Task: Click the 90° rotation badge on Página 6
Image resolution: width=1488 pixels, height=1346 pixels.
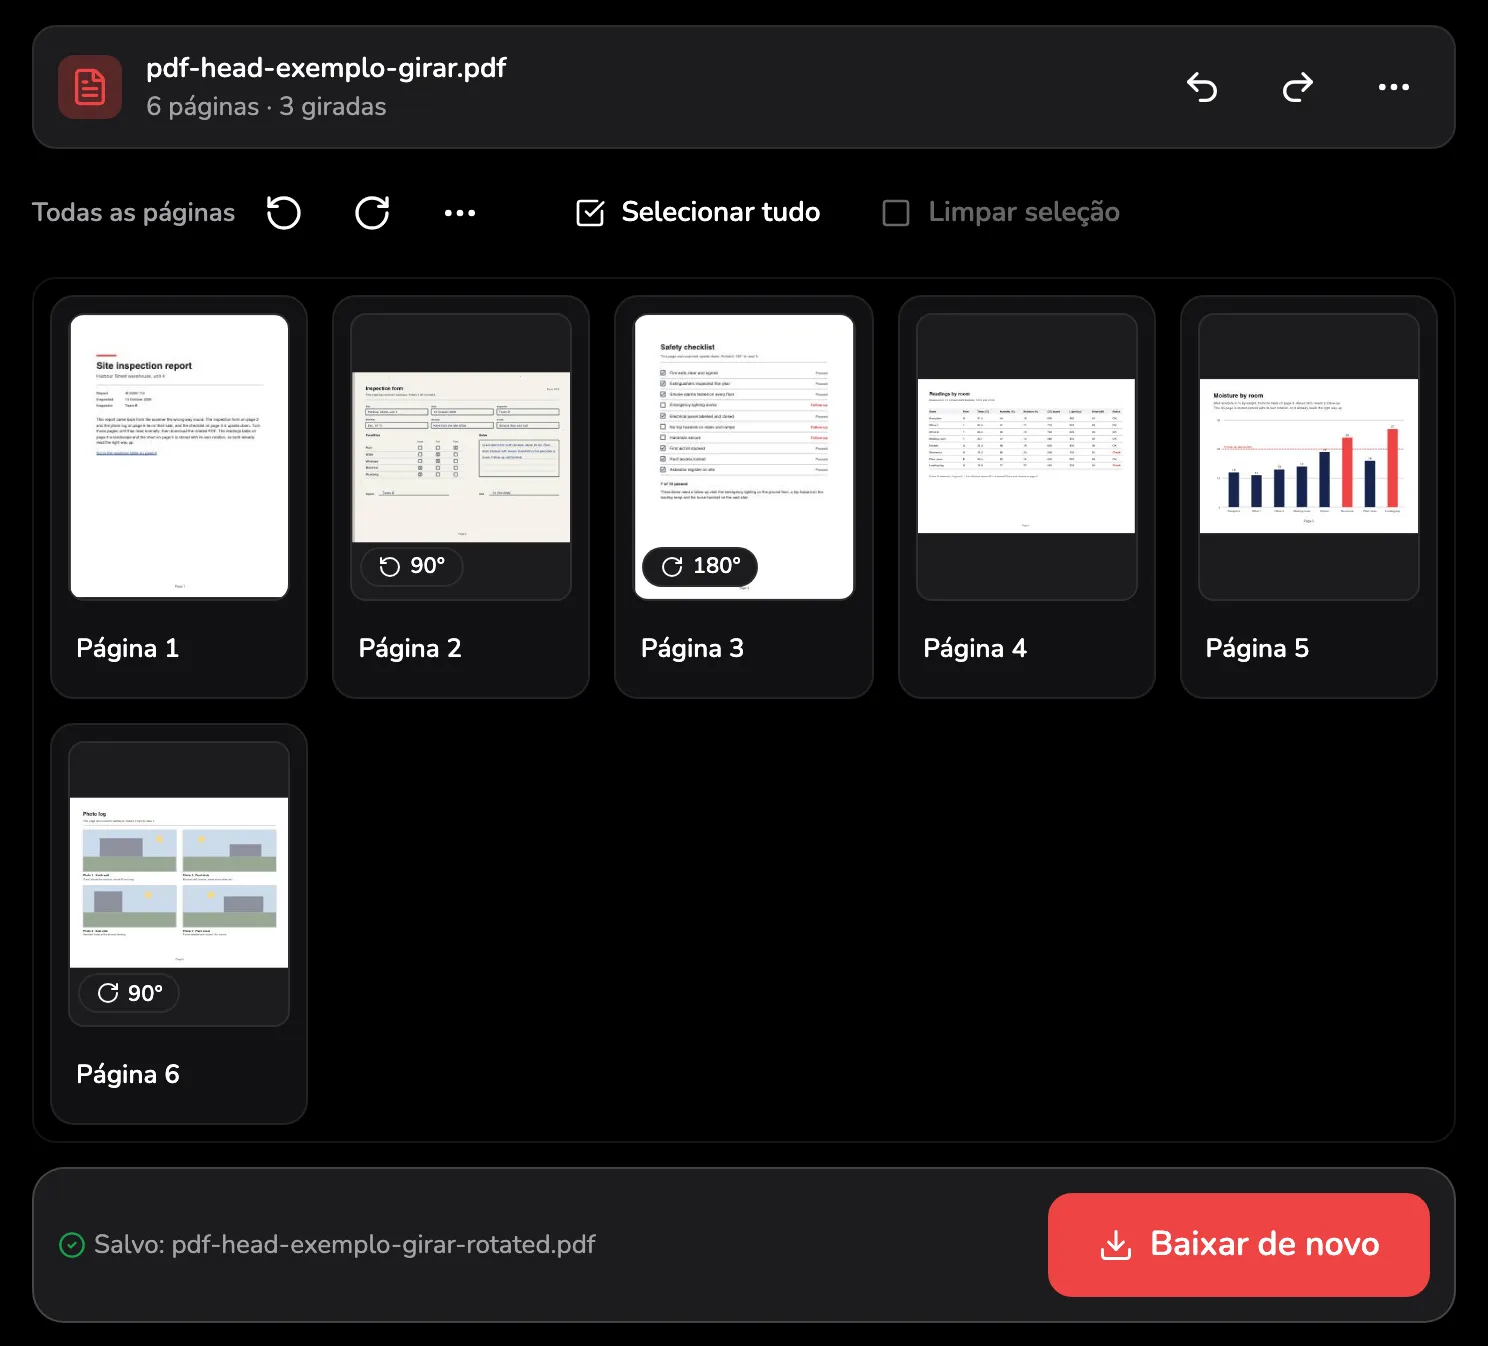Action: (x=130, y=993)
